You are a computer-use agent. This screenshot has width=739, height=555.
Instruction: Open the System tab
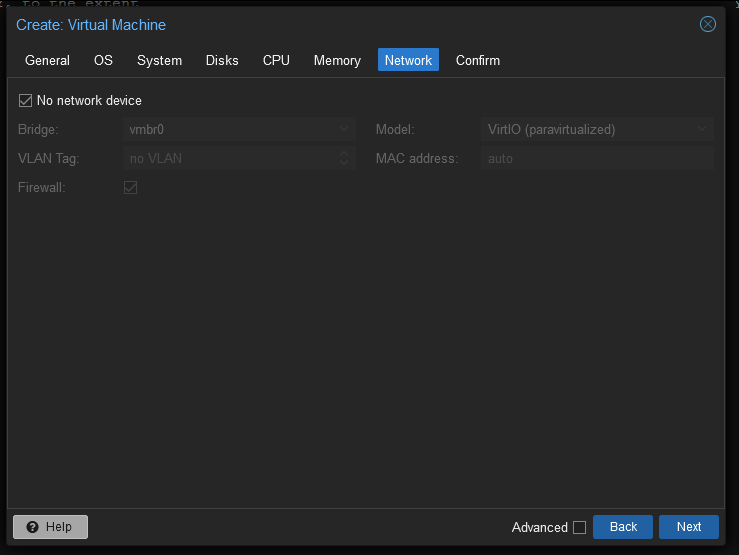[x=159, y=60]
